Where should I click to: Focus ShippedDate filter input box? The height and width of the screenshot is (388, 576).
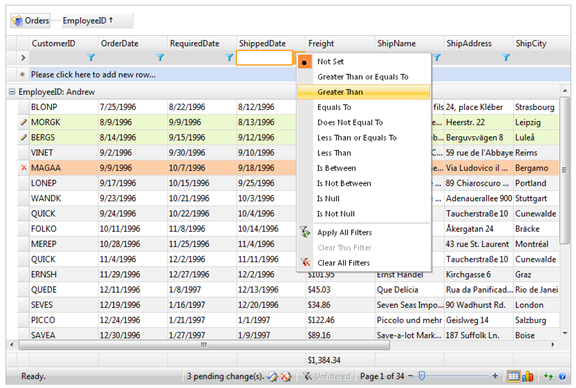pyautogui.click(x=264, y=58)
